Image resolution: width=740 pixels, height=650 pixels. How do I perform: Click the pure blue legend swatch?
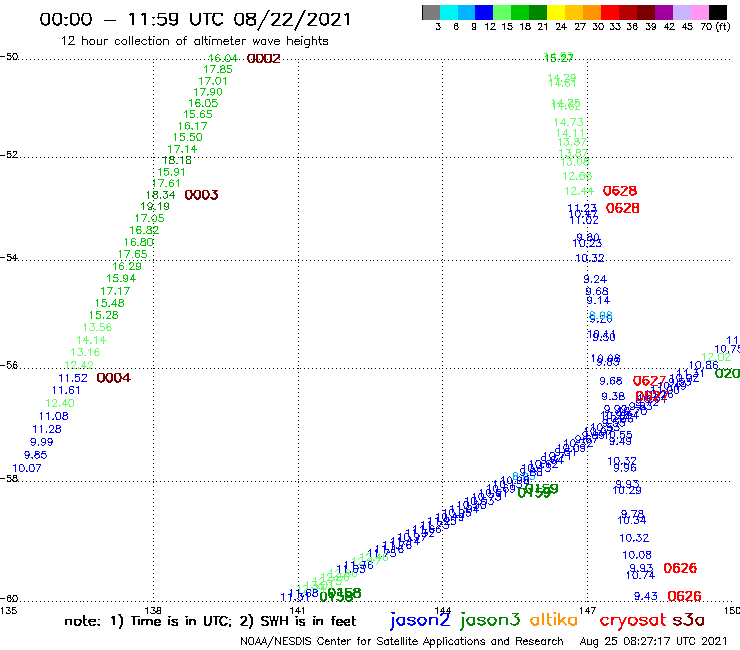pyautogui.click(x=485, y=12)
